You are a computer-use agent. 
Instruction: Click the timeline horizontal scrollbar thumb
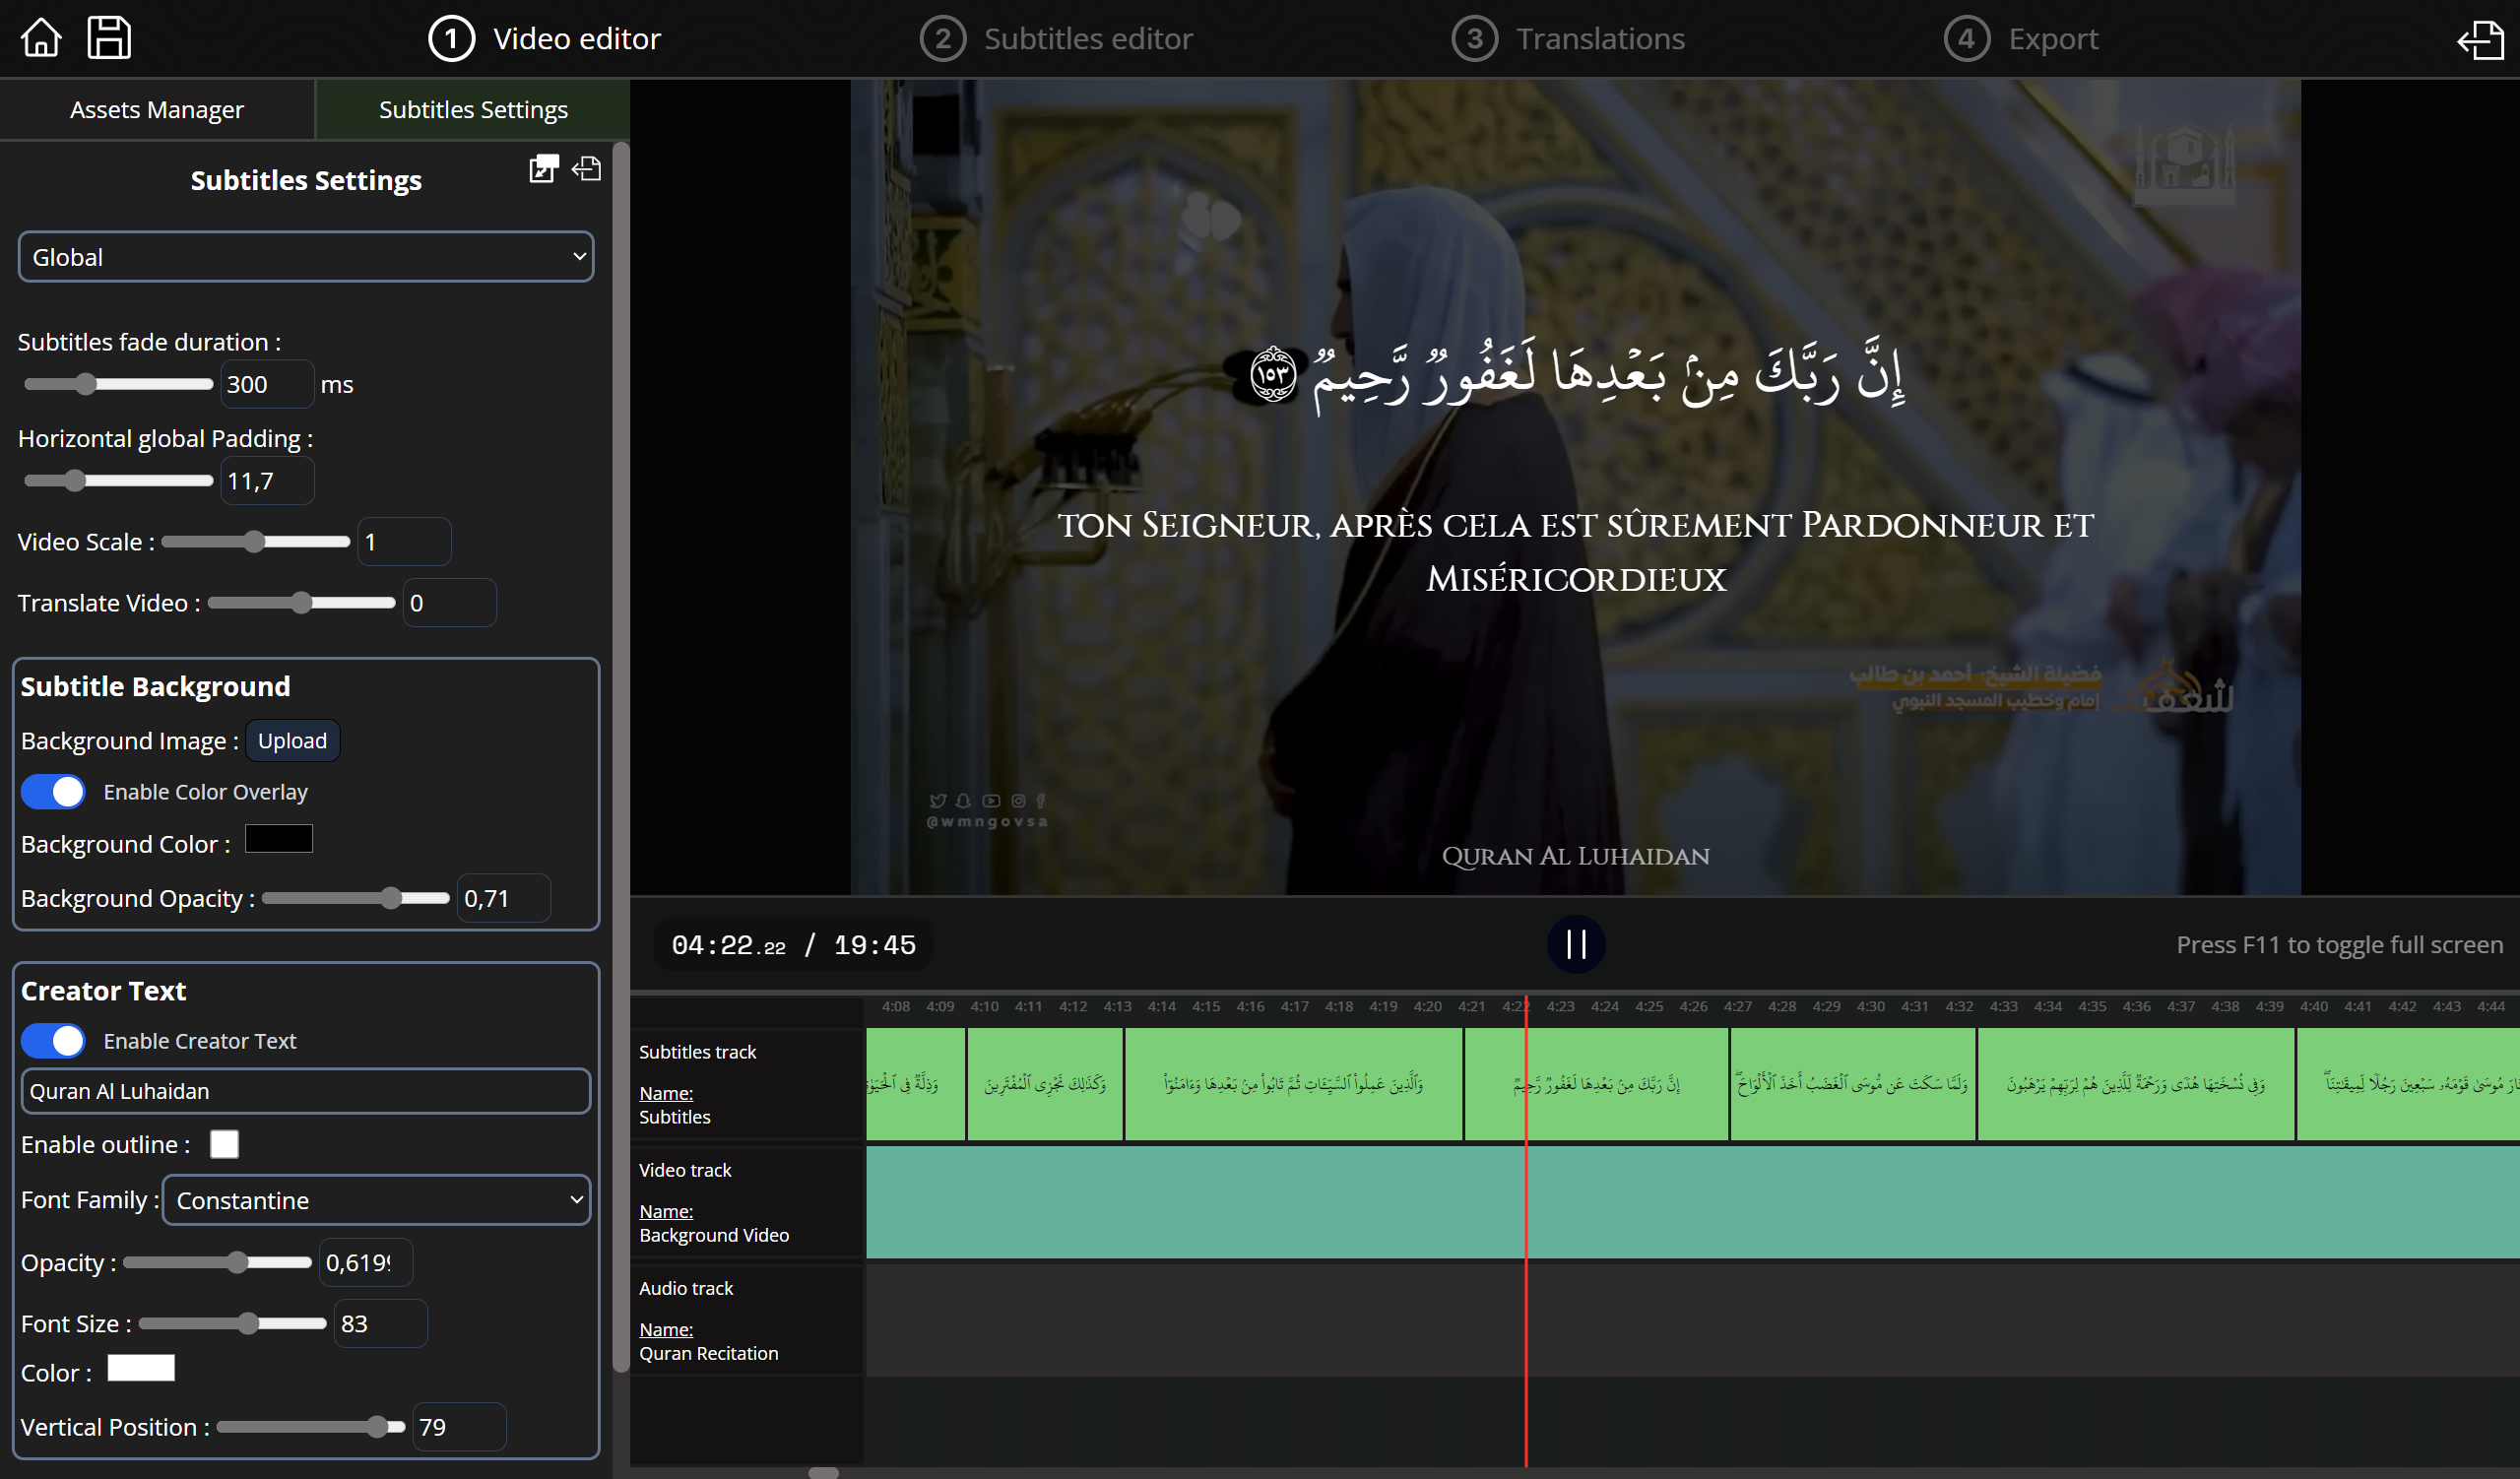(823, 1472)
